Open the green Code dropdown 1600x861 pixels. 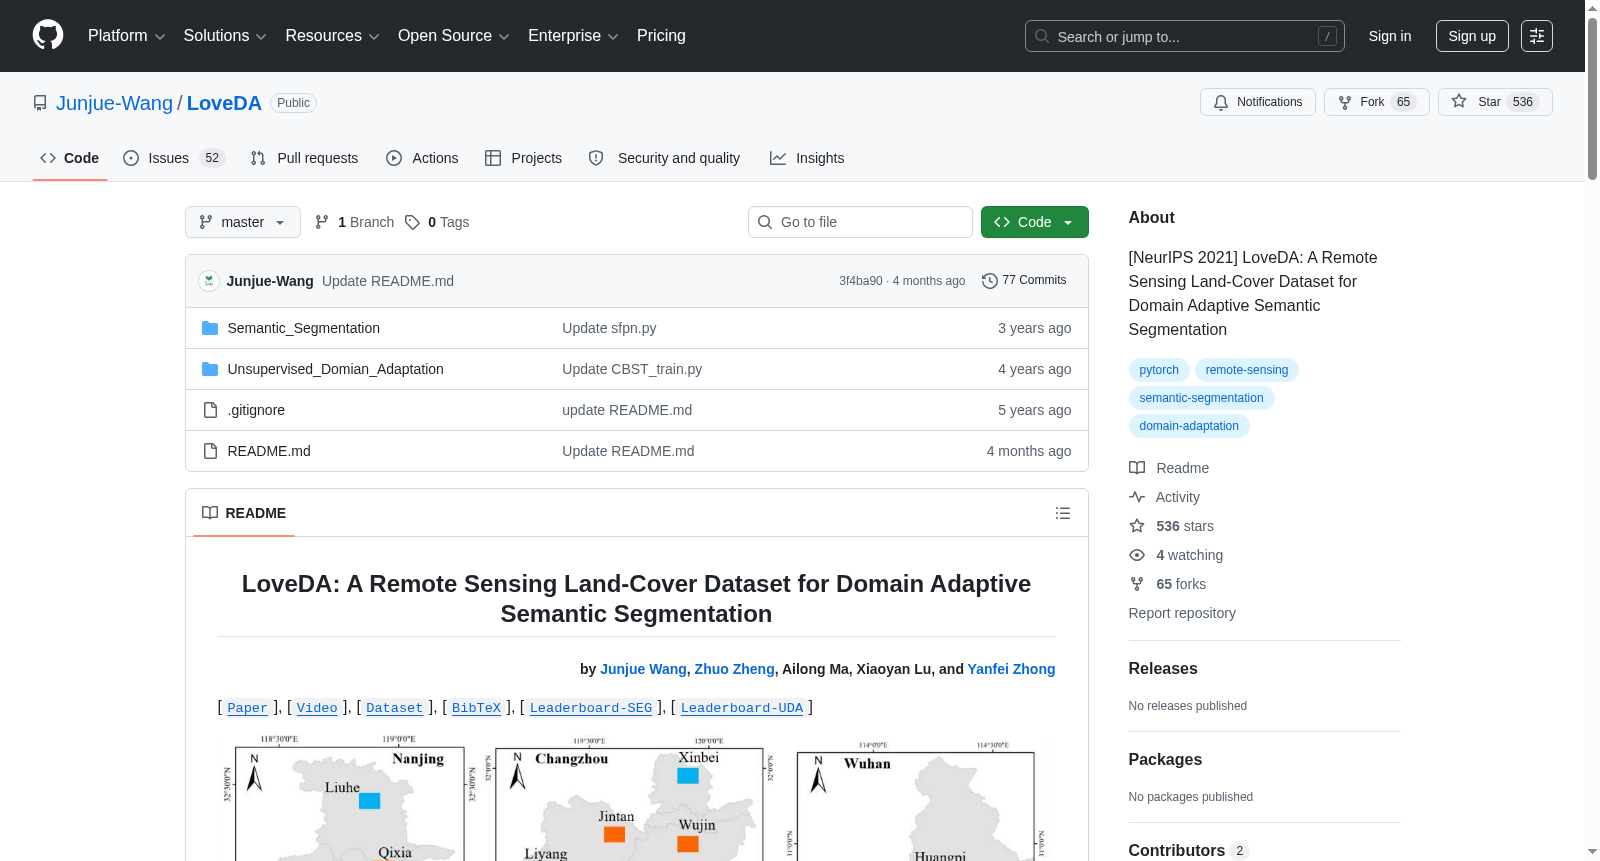pos(1035,222)
